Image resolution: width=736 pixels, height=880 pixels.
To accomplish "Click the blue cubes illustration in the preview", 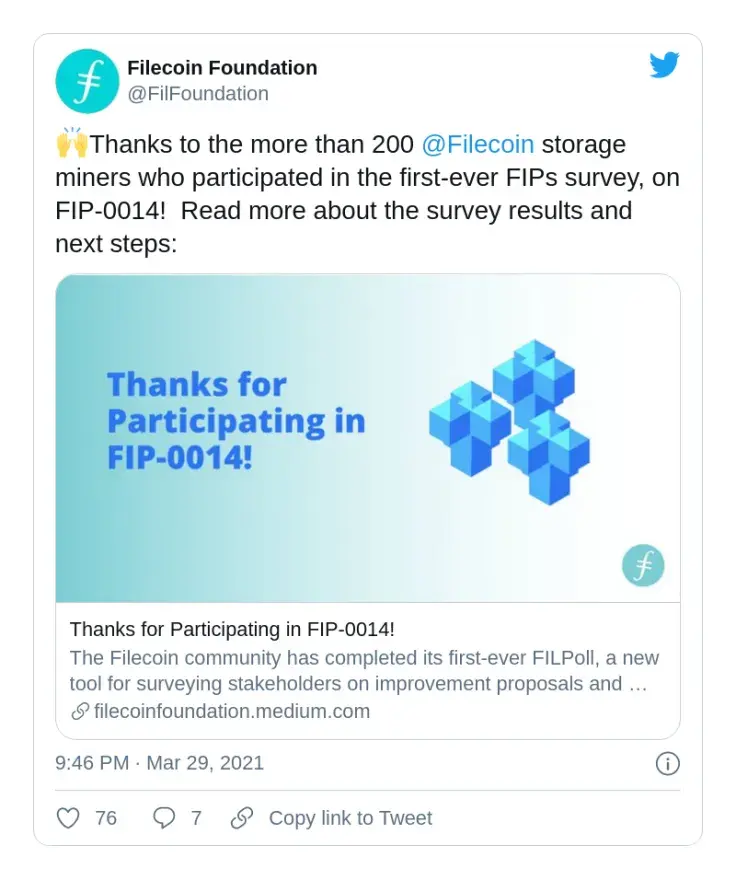I will [x=510, y=422].
